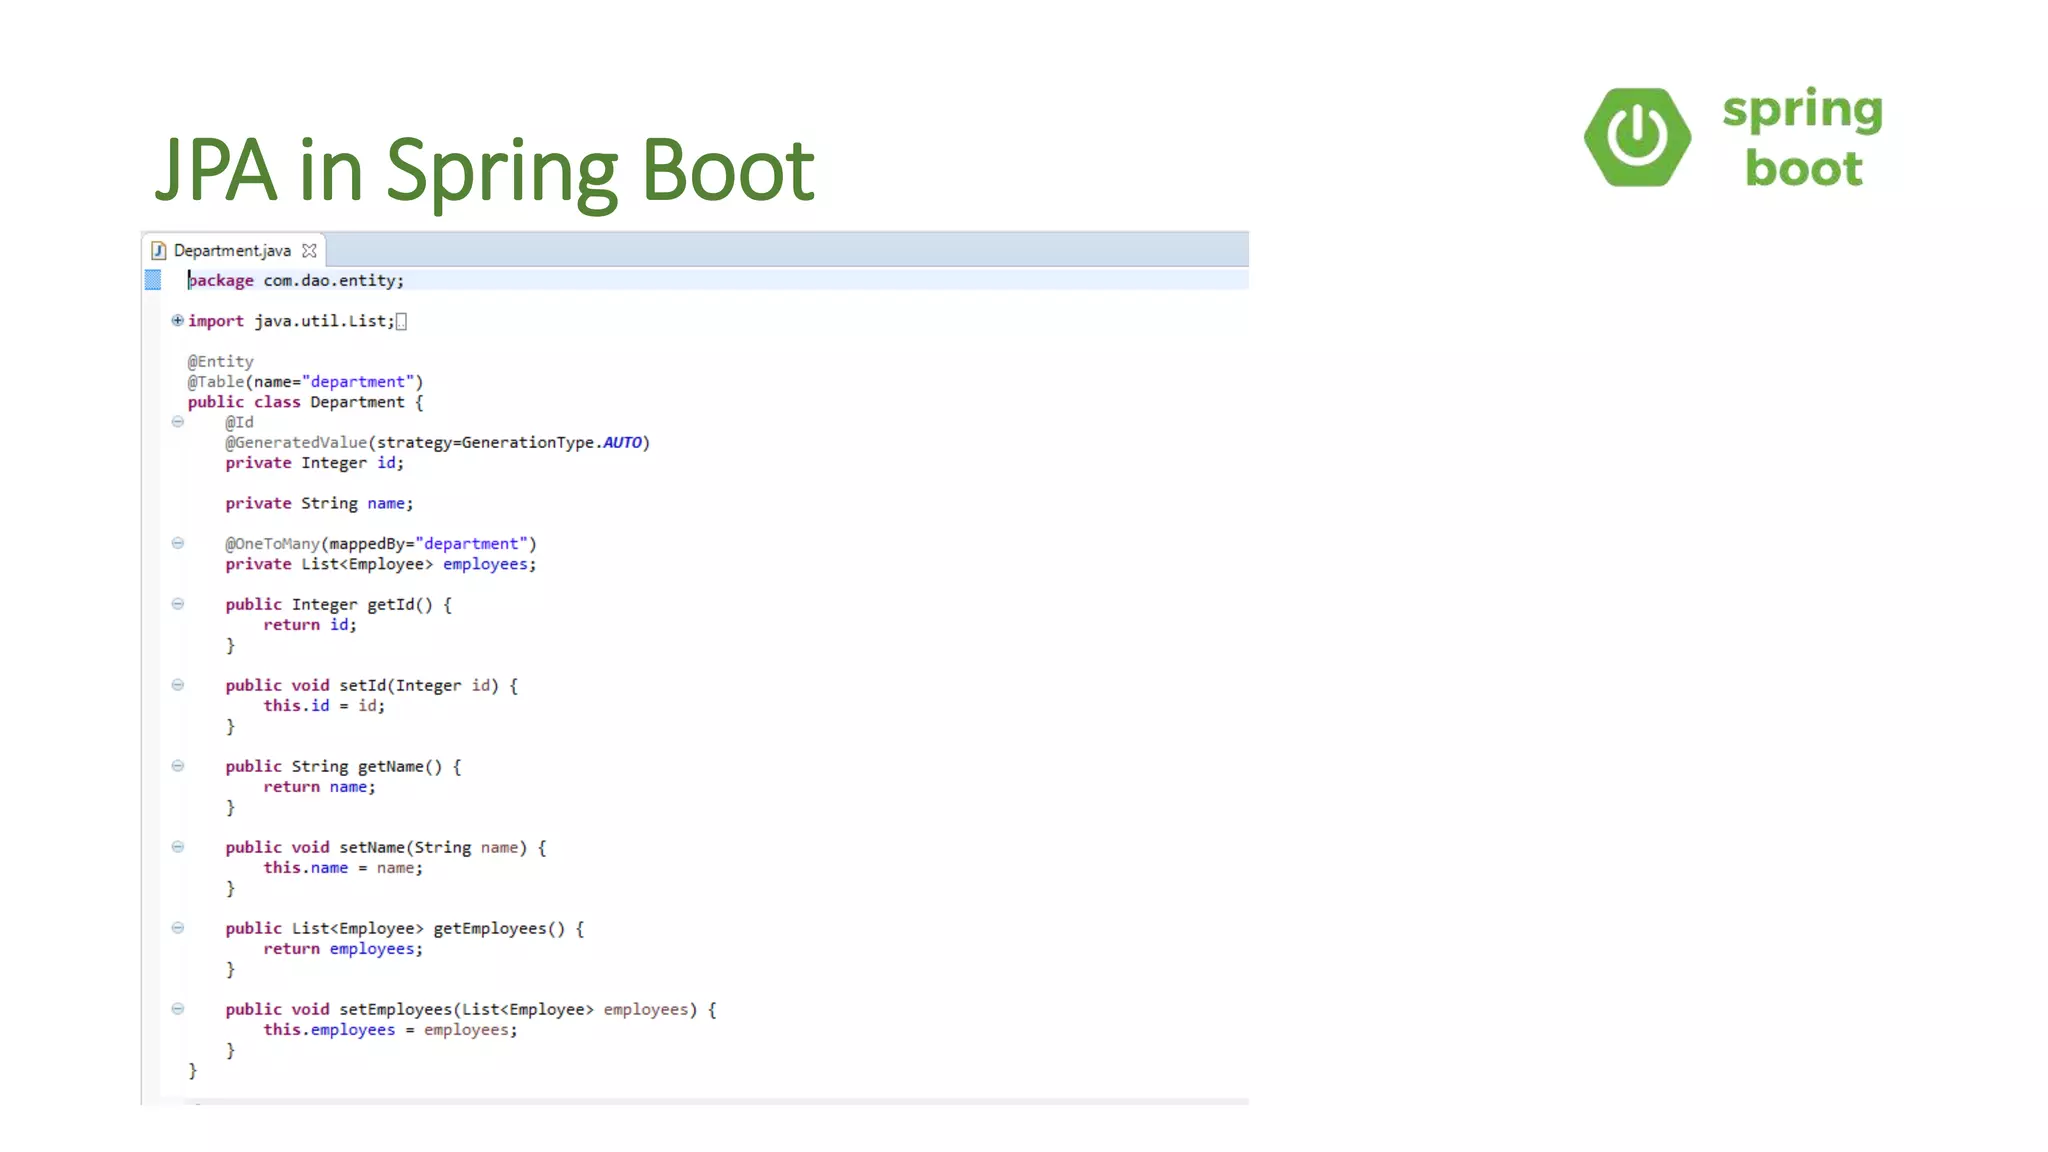The width and height of the screenshot is (2048, 1152).
Task: Collapse the getEmployees() method
Action: click(x=178, y=928)
